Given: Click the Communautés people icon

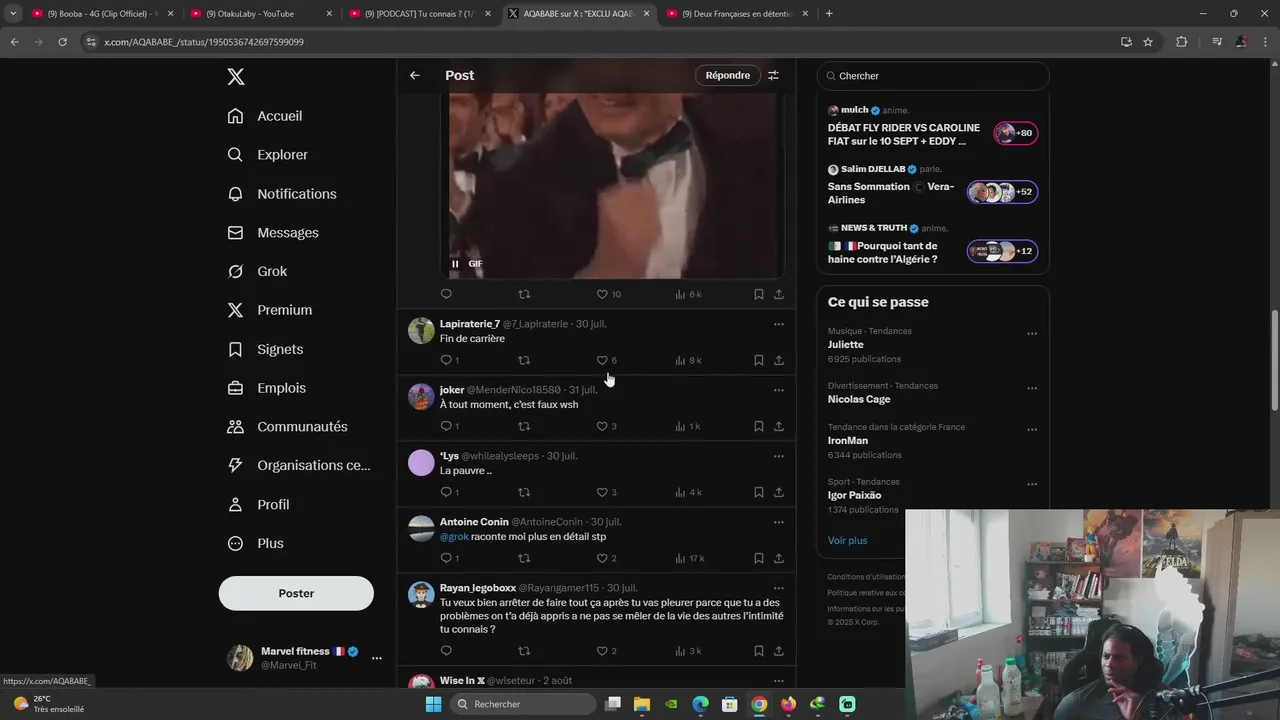Looking at the screenshot, I should click(235, 426).
